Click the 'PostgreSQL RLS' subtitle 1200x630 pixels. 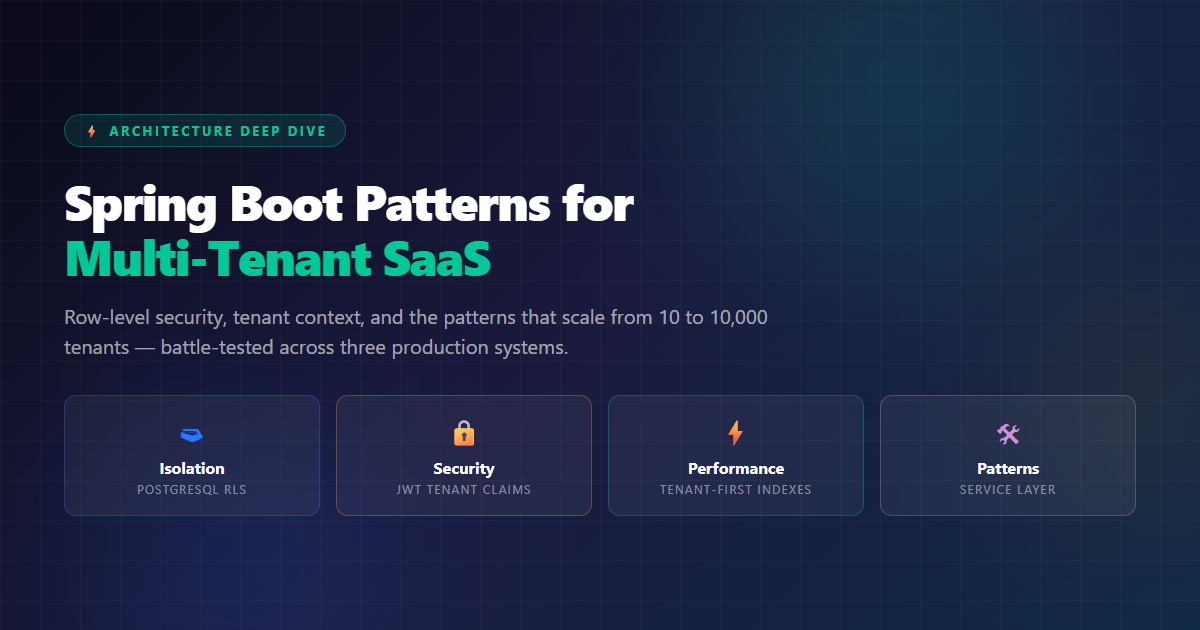[x=192, y=490]
